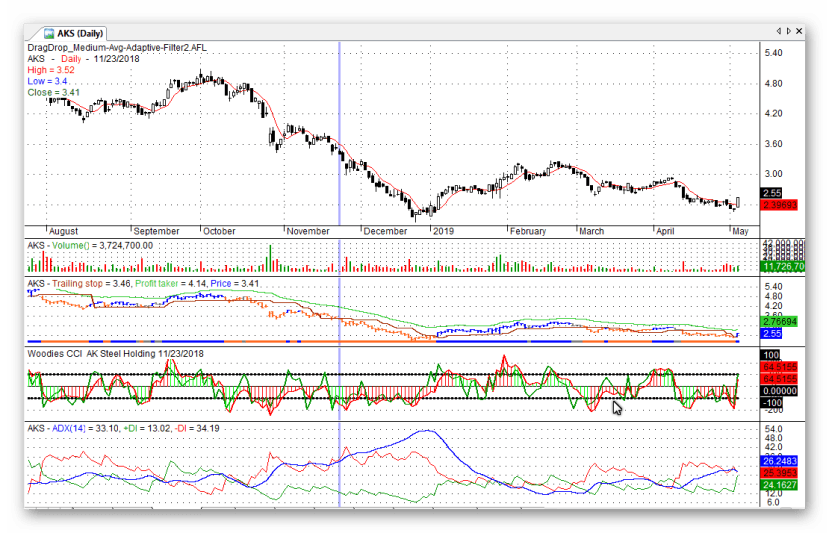Click the November label on the date axis
Viewport: 829px width, 533px height.
click(x=308, y=231)
